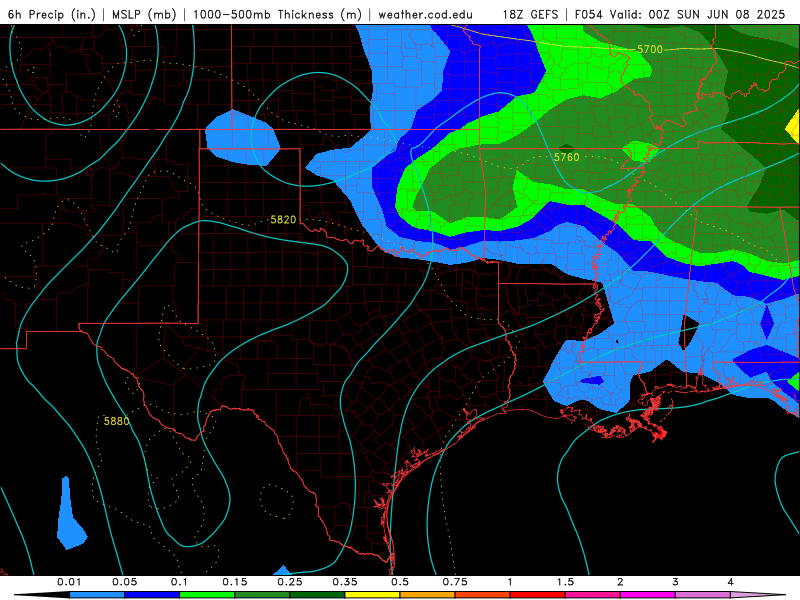
Task: Click the 'MSLP (mb)' title text
Action: pyautogui.click(x=144, y=14)
